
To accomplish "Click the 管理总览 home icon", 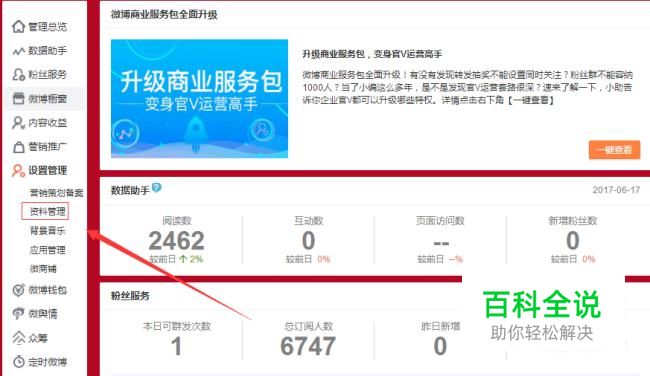I will tap(18, 27).
